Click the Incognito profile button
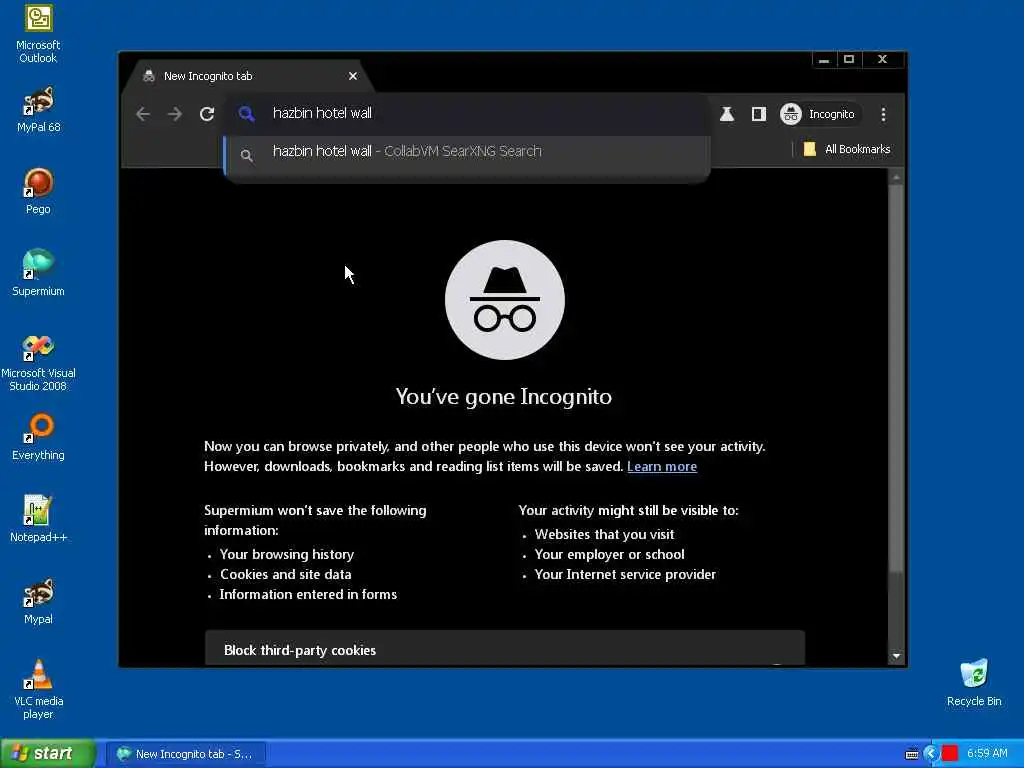This screenshot has width=1024, height=768. pos(819,114)
